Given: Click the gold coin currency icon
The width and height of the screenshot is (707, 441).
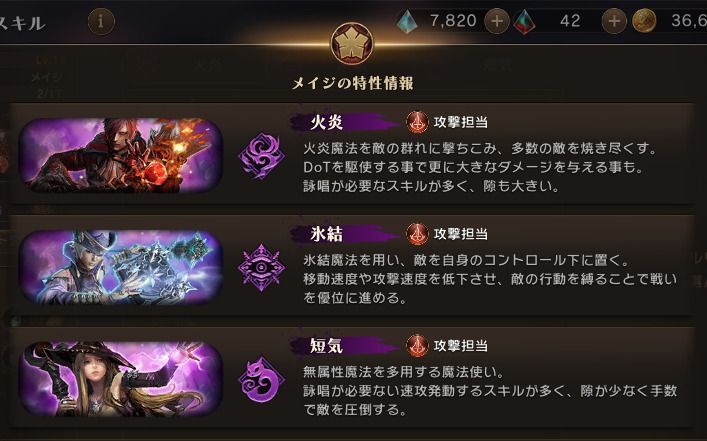Looking at the screenshot, I should (x=644, y=21).
